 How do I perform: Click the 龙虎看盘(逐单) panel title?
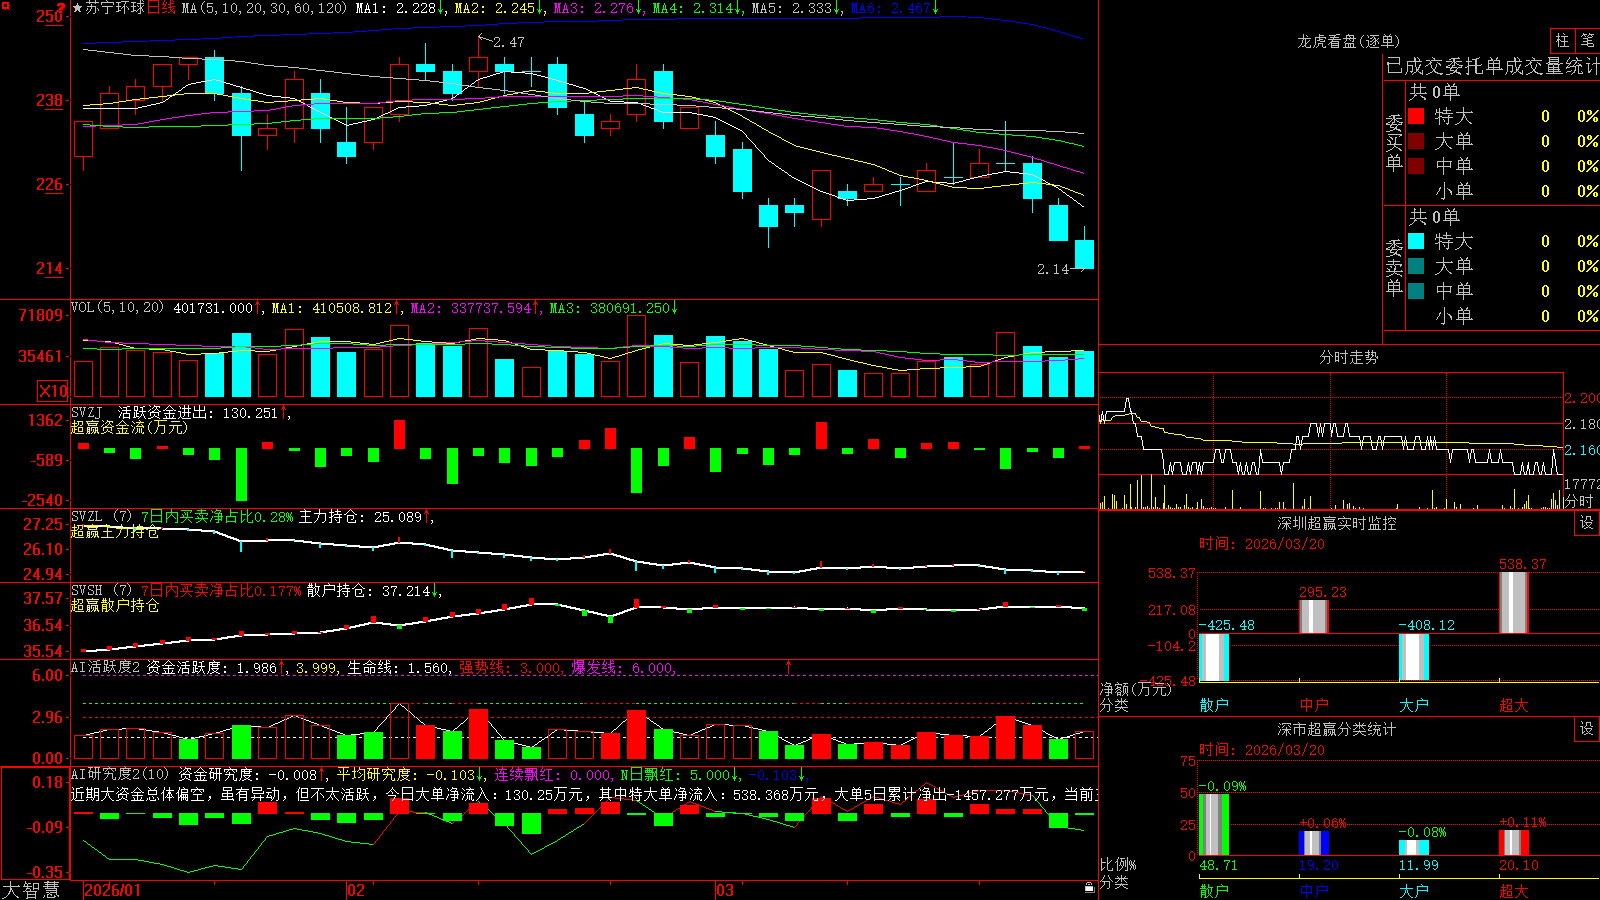tap(1349, 41)
